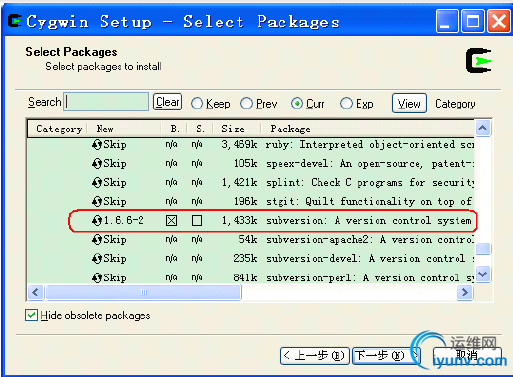Click the View button to change view
This screenshot has height=377, width=513.
tap(409, 103)
